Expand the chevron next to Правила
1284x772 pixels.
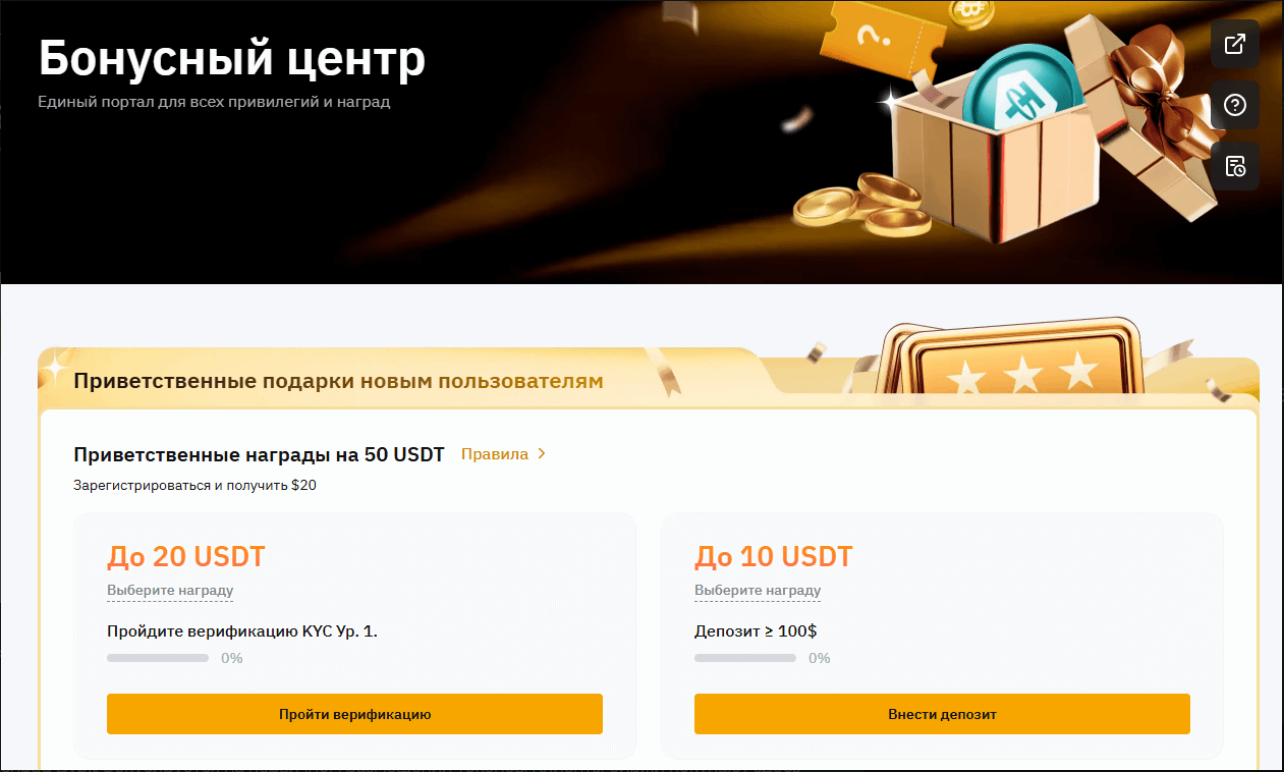tap(542, 454)
